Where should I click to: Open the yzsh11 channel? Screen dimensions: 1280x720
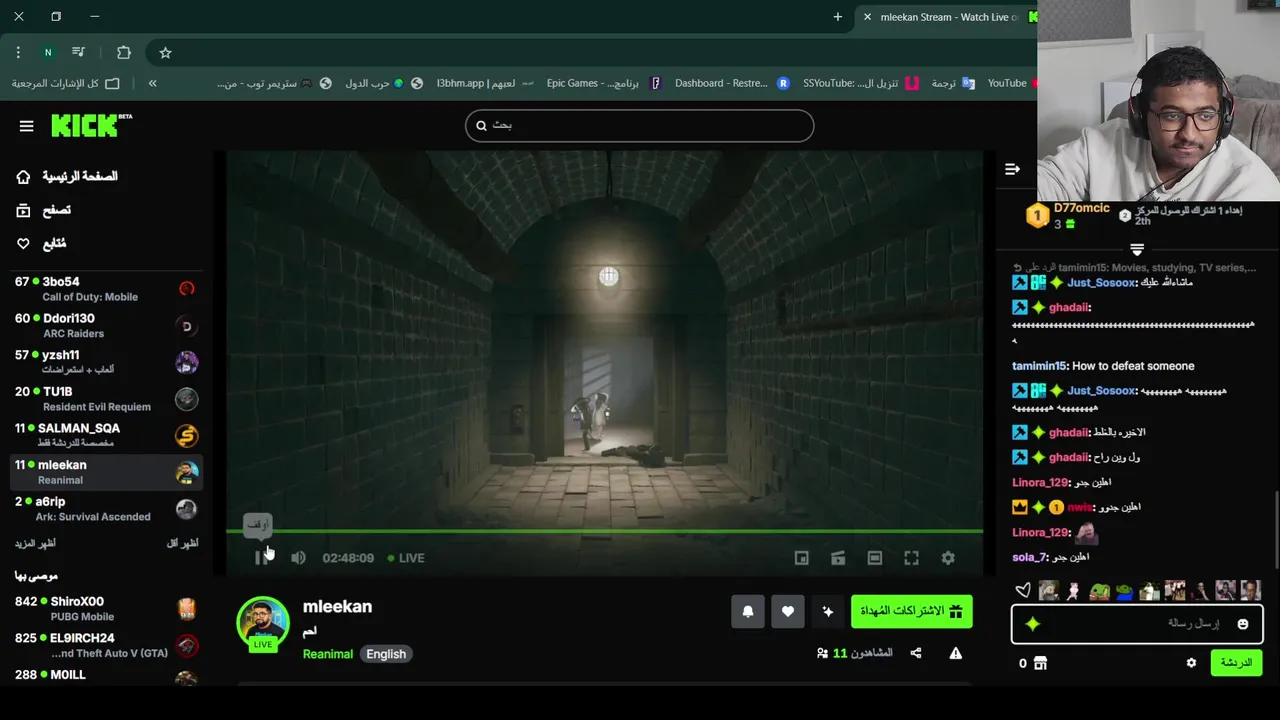[x=106, y=362]
